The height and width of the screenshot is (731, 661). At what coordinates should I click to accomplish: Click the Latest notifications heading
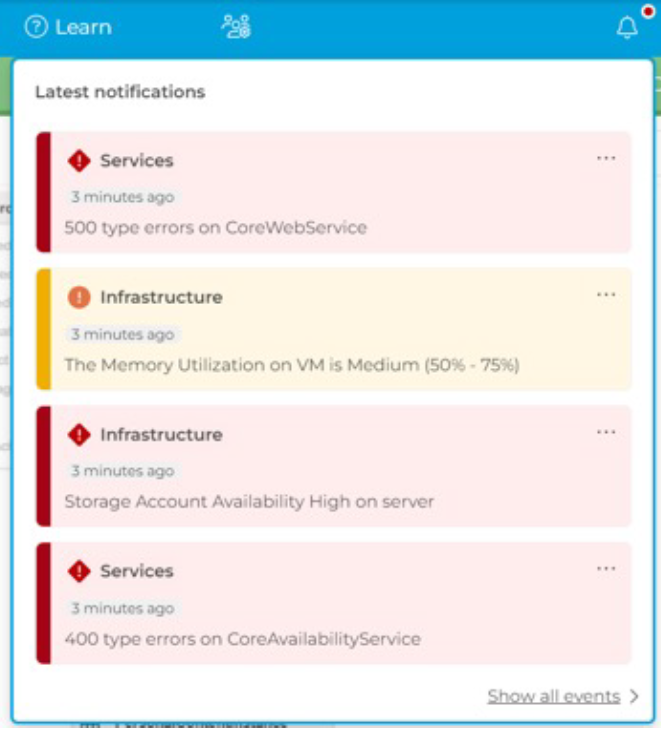[x=120, y=92]
